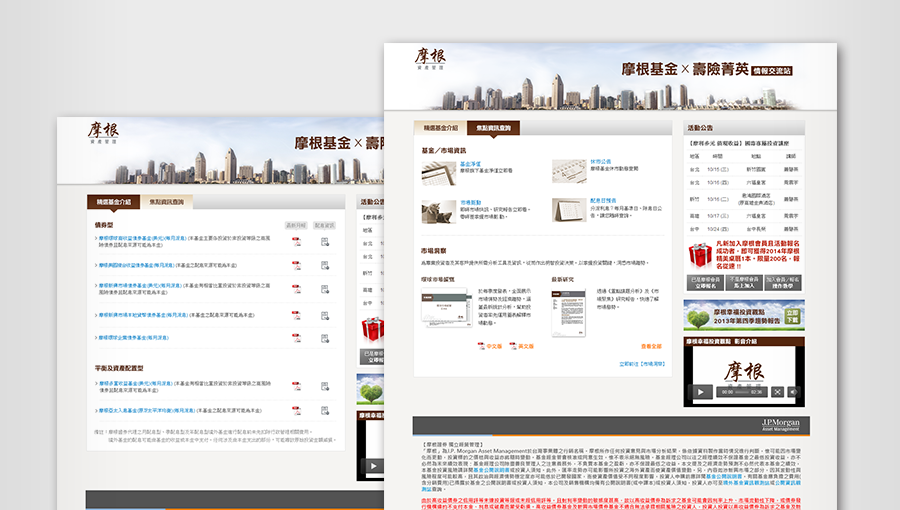The width and height of the screenshot is (900, 510).
Task: Open PDF report for 摩根亞太入息基金 on left page
Action: click(x=296, y=410)
